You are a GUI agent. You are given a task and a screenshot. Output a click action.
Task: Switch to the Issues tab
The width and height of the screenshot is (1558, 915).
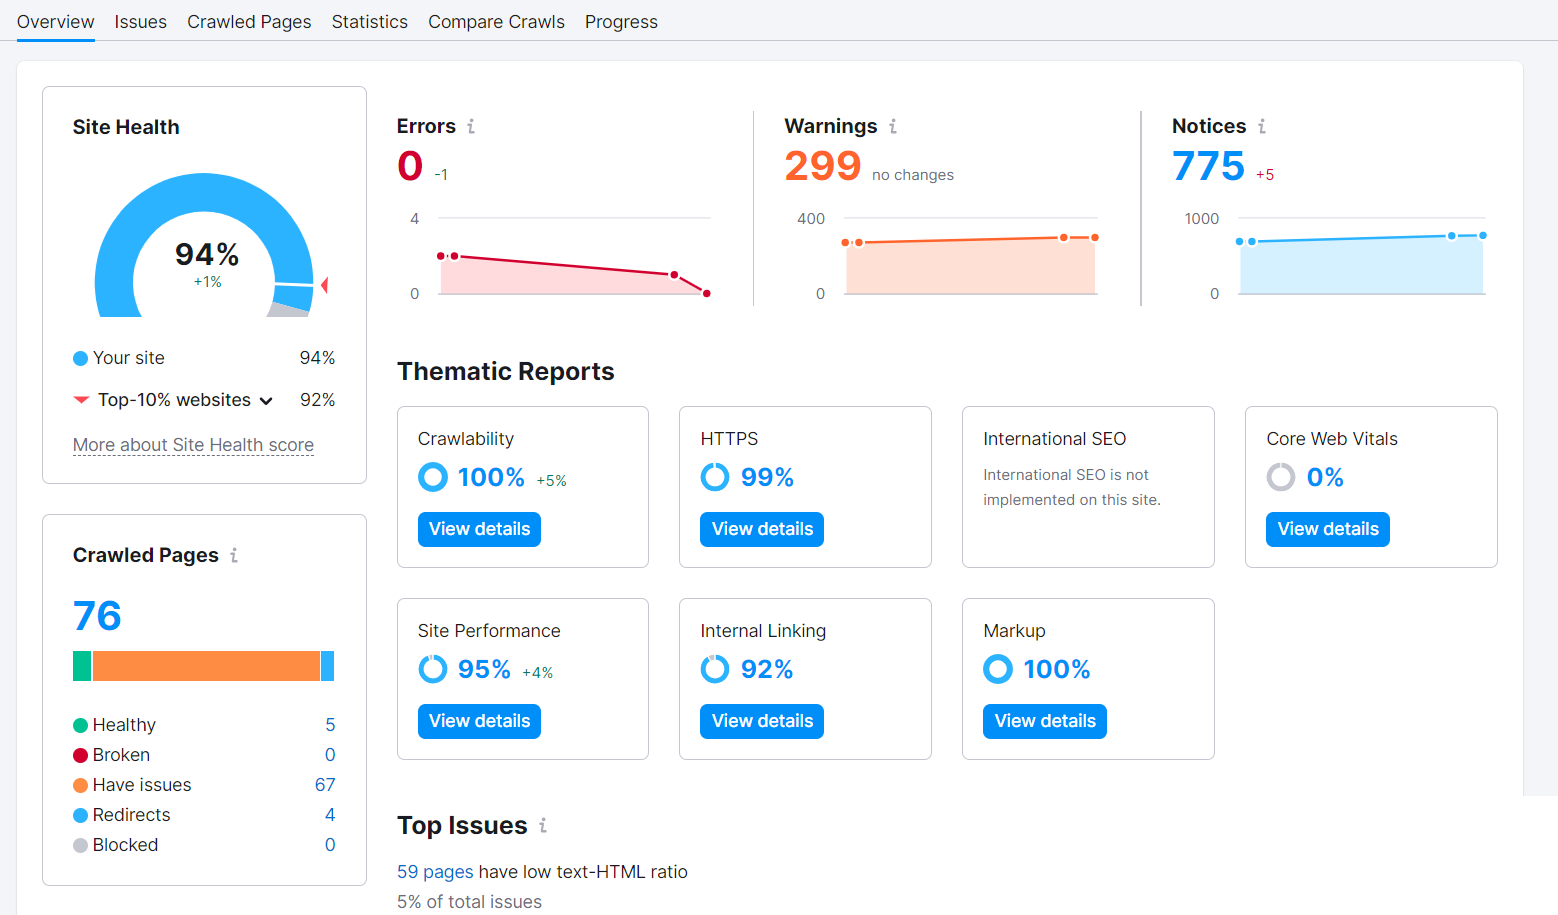click(140, 22)
